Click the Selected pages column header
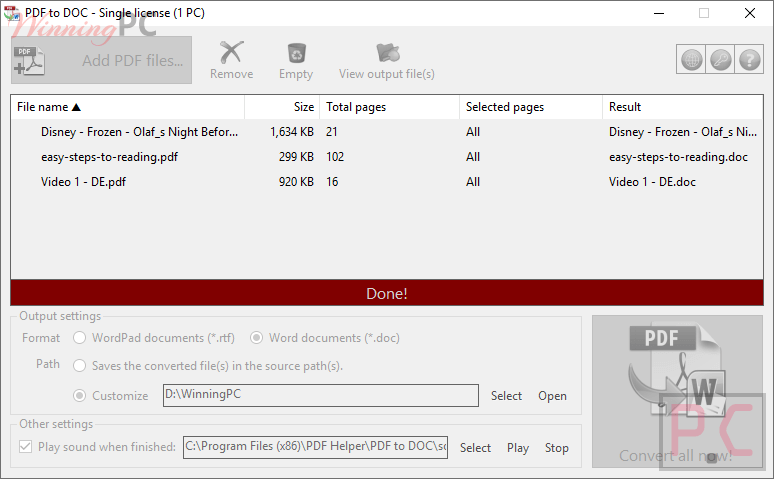This screenshot has width=774, height=479. point(531,107)
